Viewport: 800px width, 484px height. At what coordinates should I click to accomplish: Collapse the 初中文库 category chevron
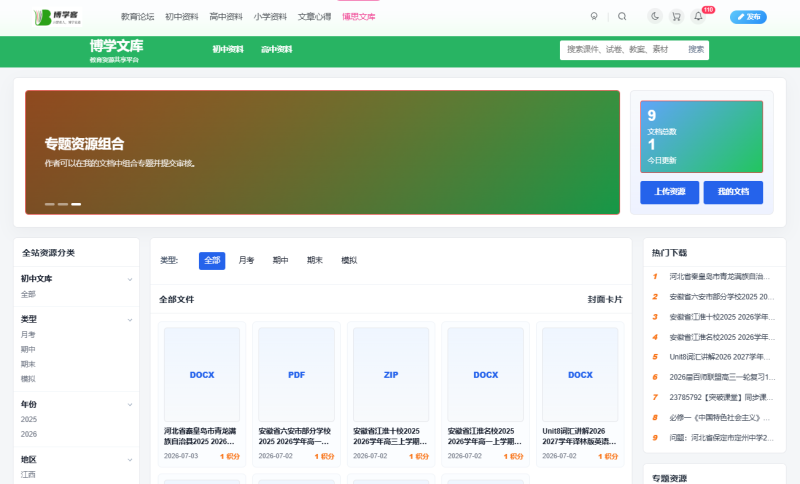pos(130,279)
